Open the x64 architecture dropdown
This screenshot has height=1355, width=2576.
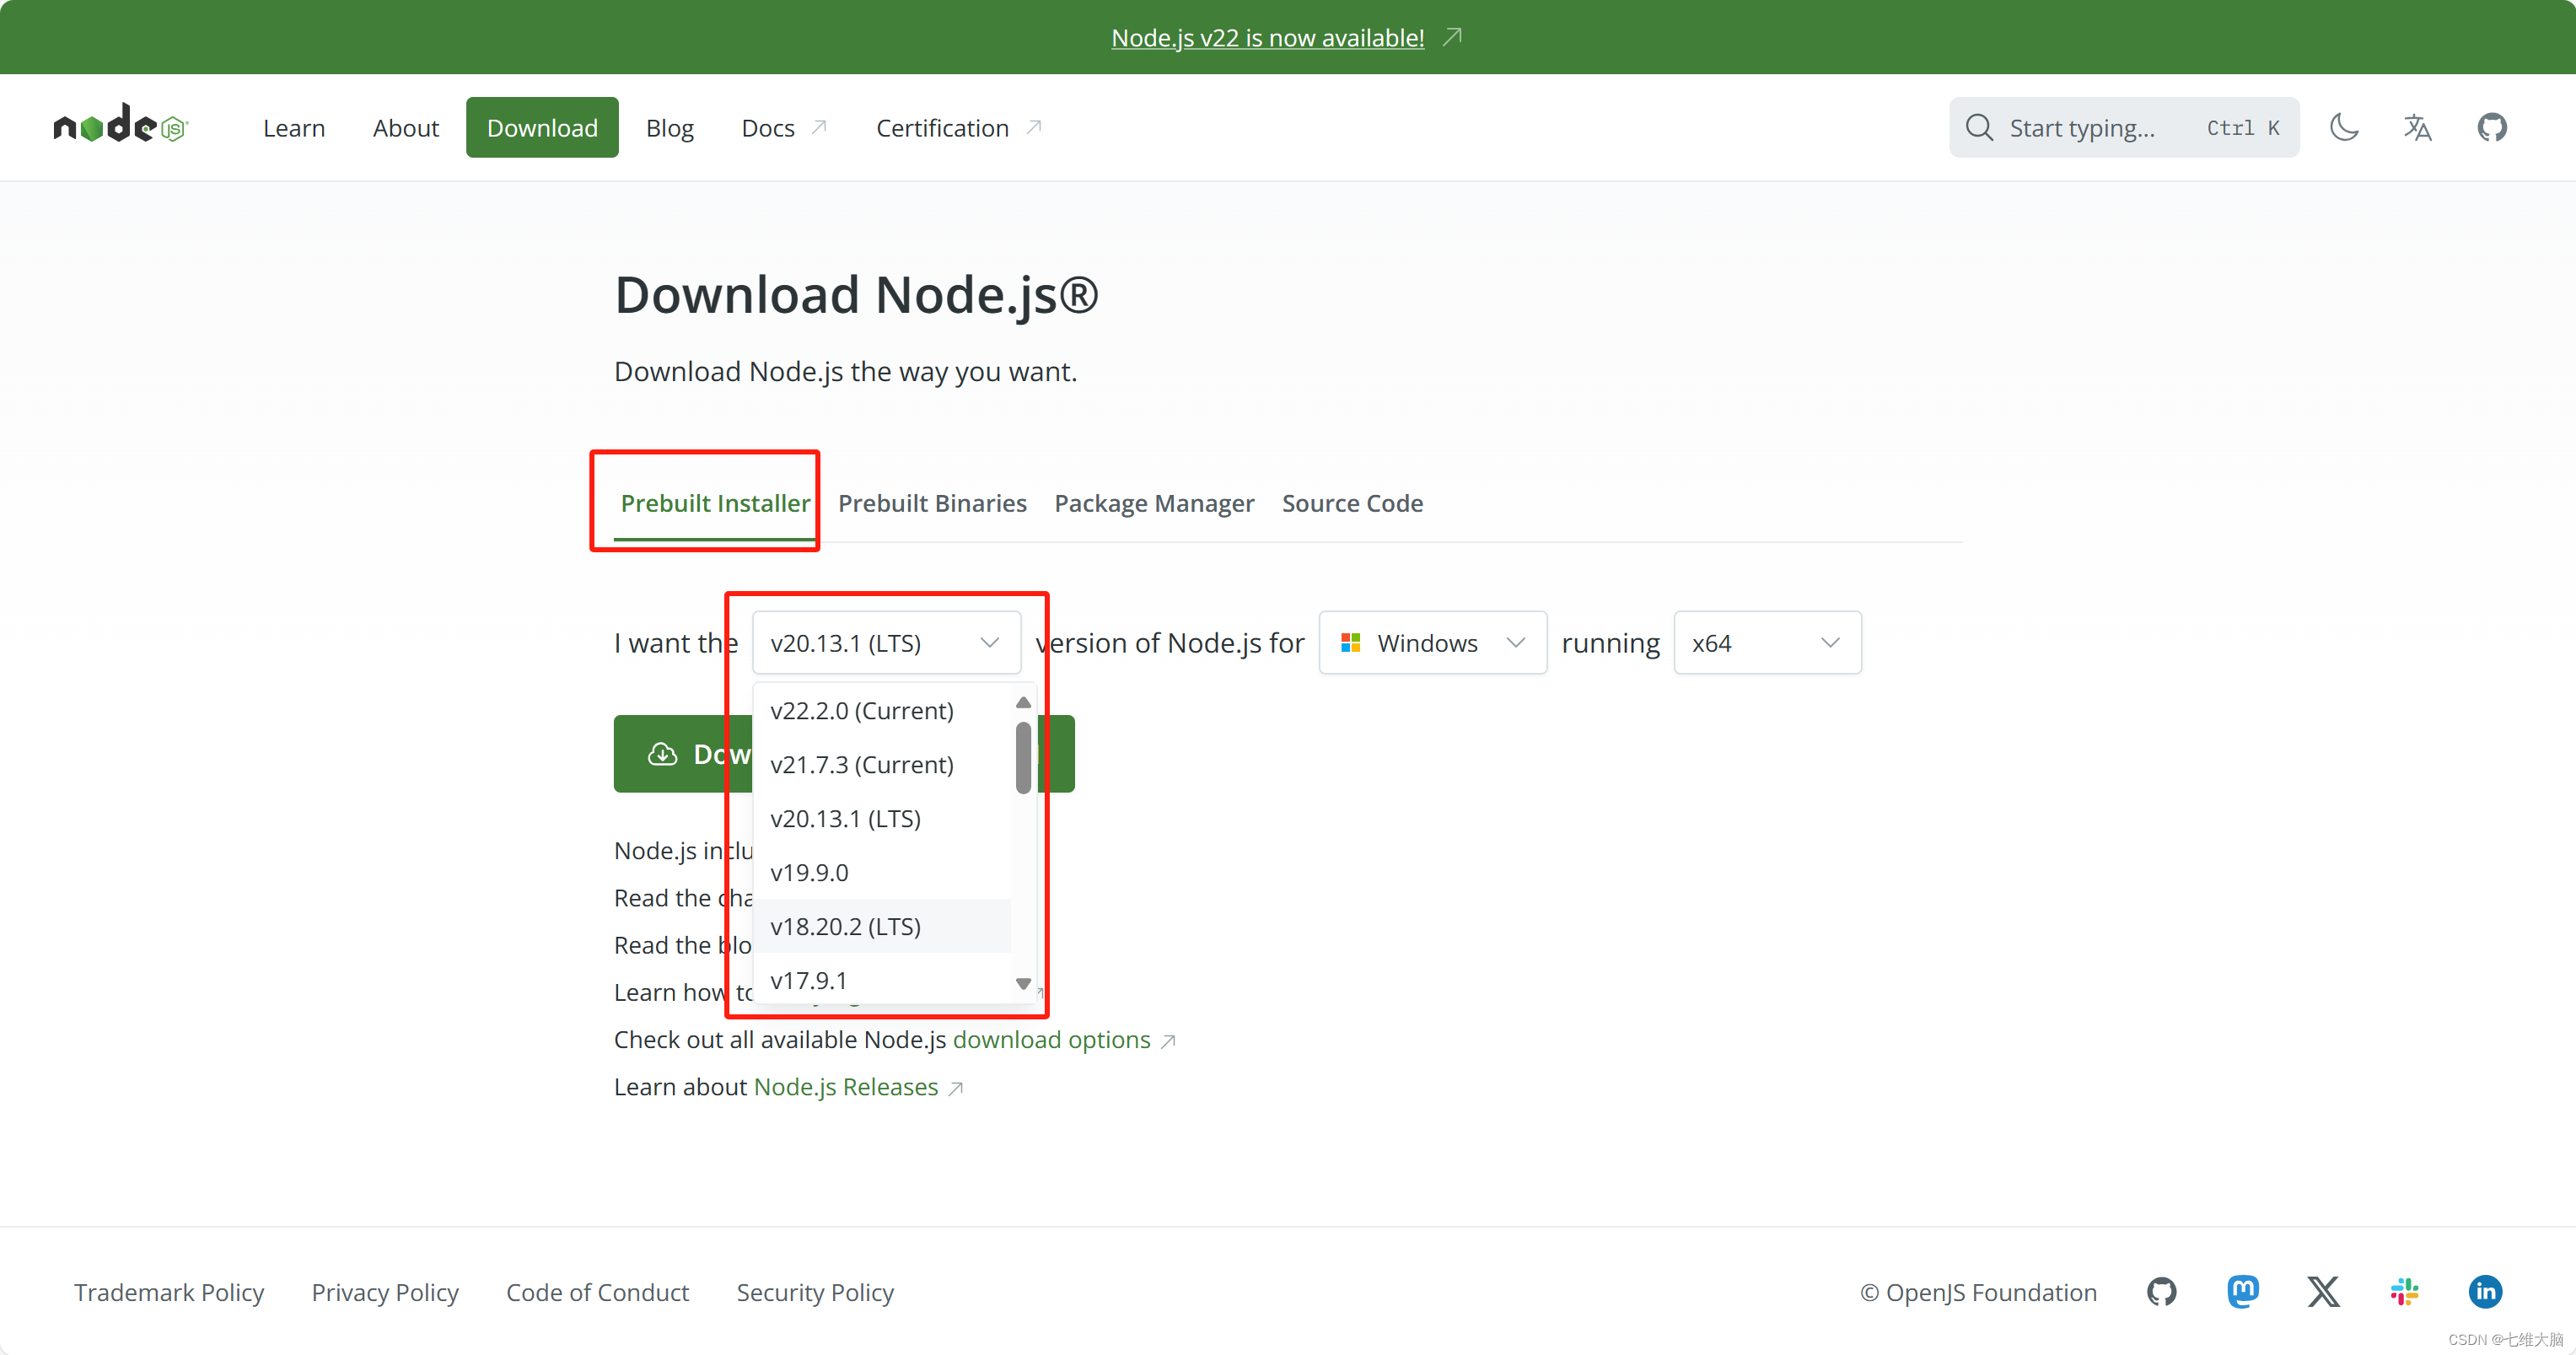click(x=1767, y=642)
